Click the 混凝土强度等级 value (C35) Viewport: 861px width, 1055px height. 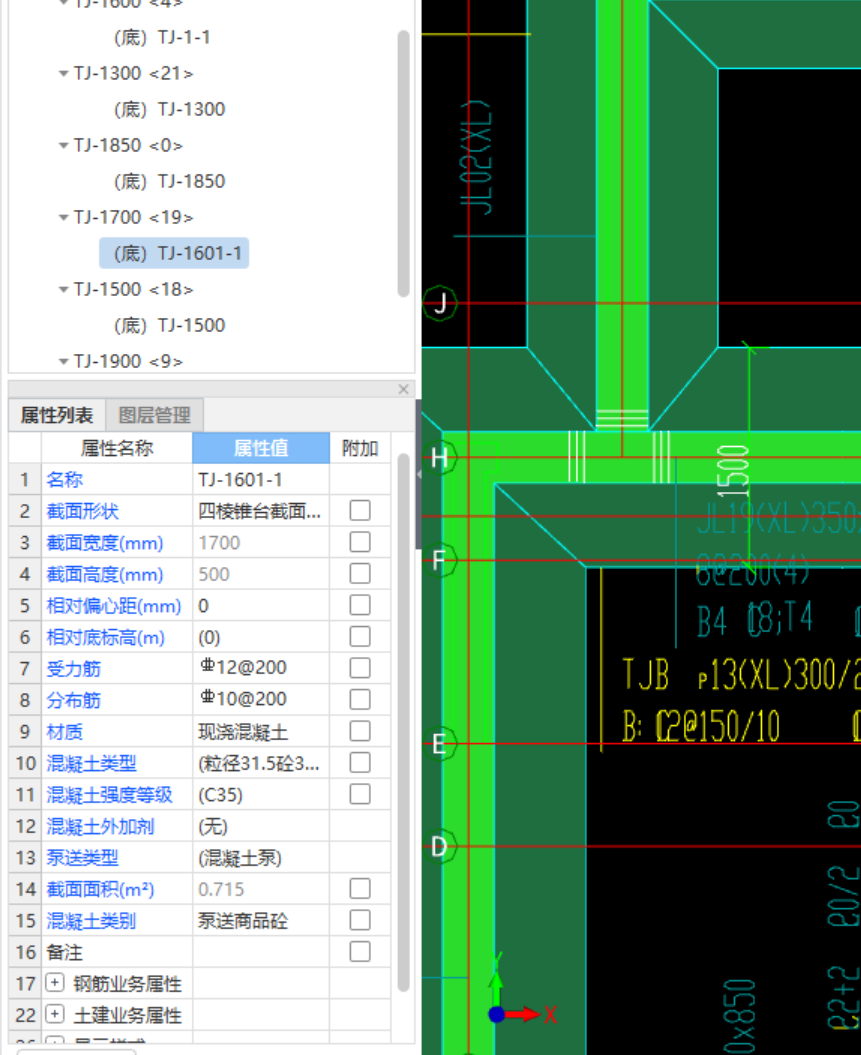[x=261, y=795]
